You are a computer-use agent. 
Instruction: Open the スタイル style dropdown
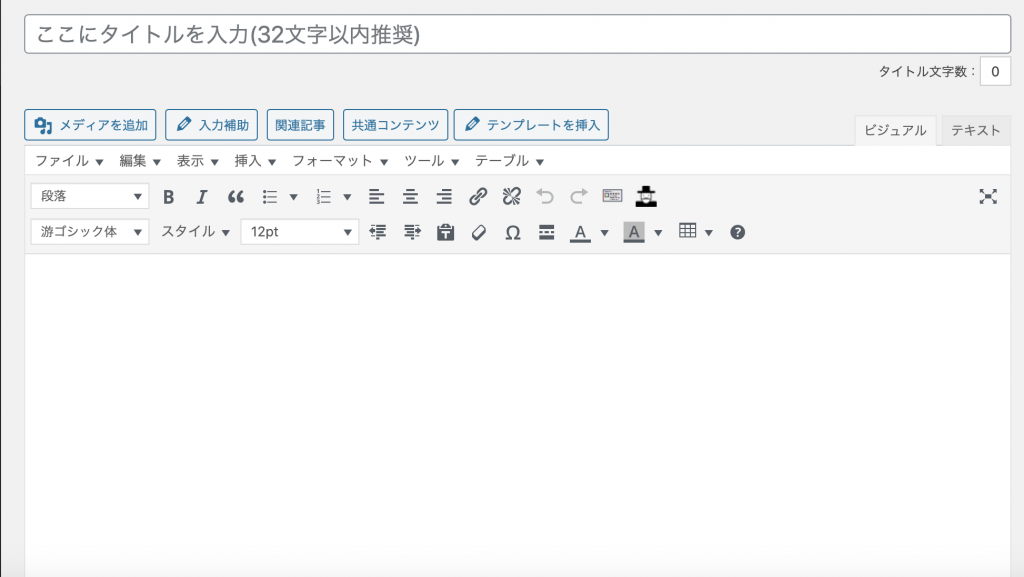tap(195, 232)
